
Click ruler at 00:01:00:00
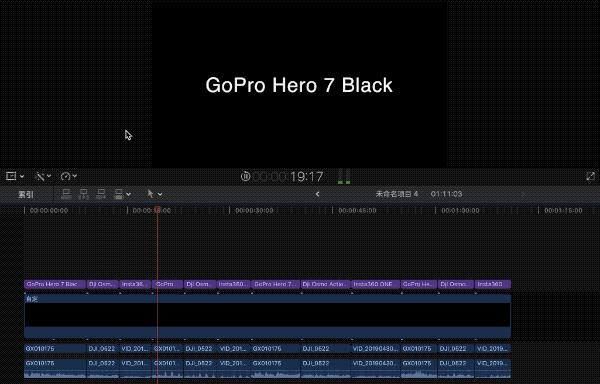460,210
